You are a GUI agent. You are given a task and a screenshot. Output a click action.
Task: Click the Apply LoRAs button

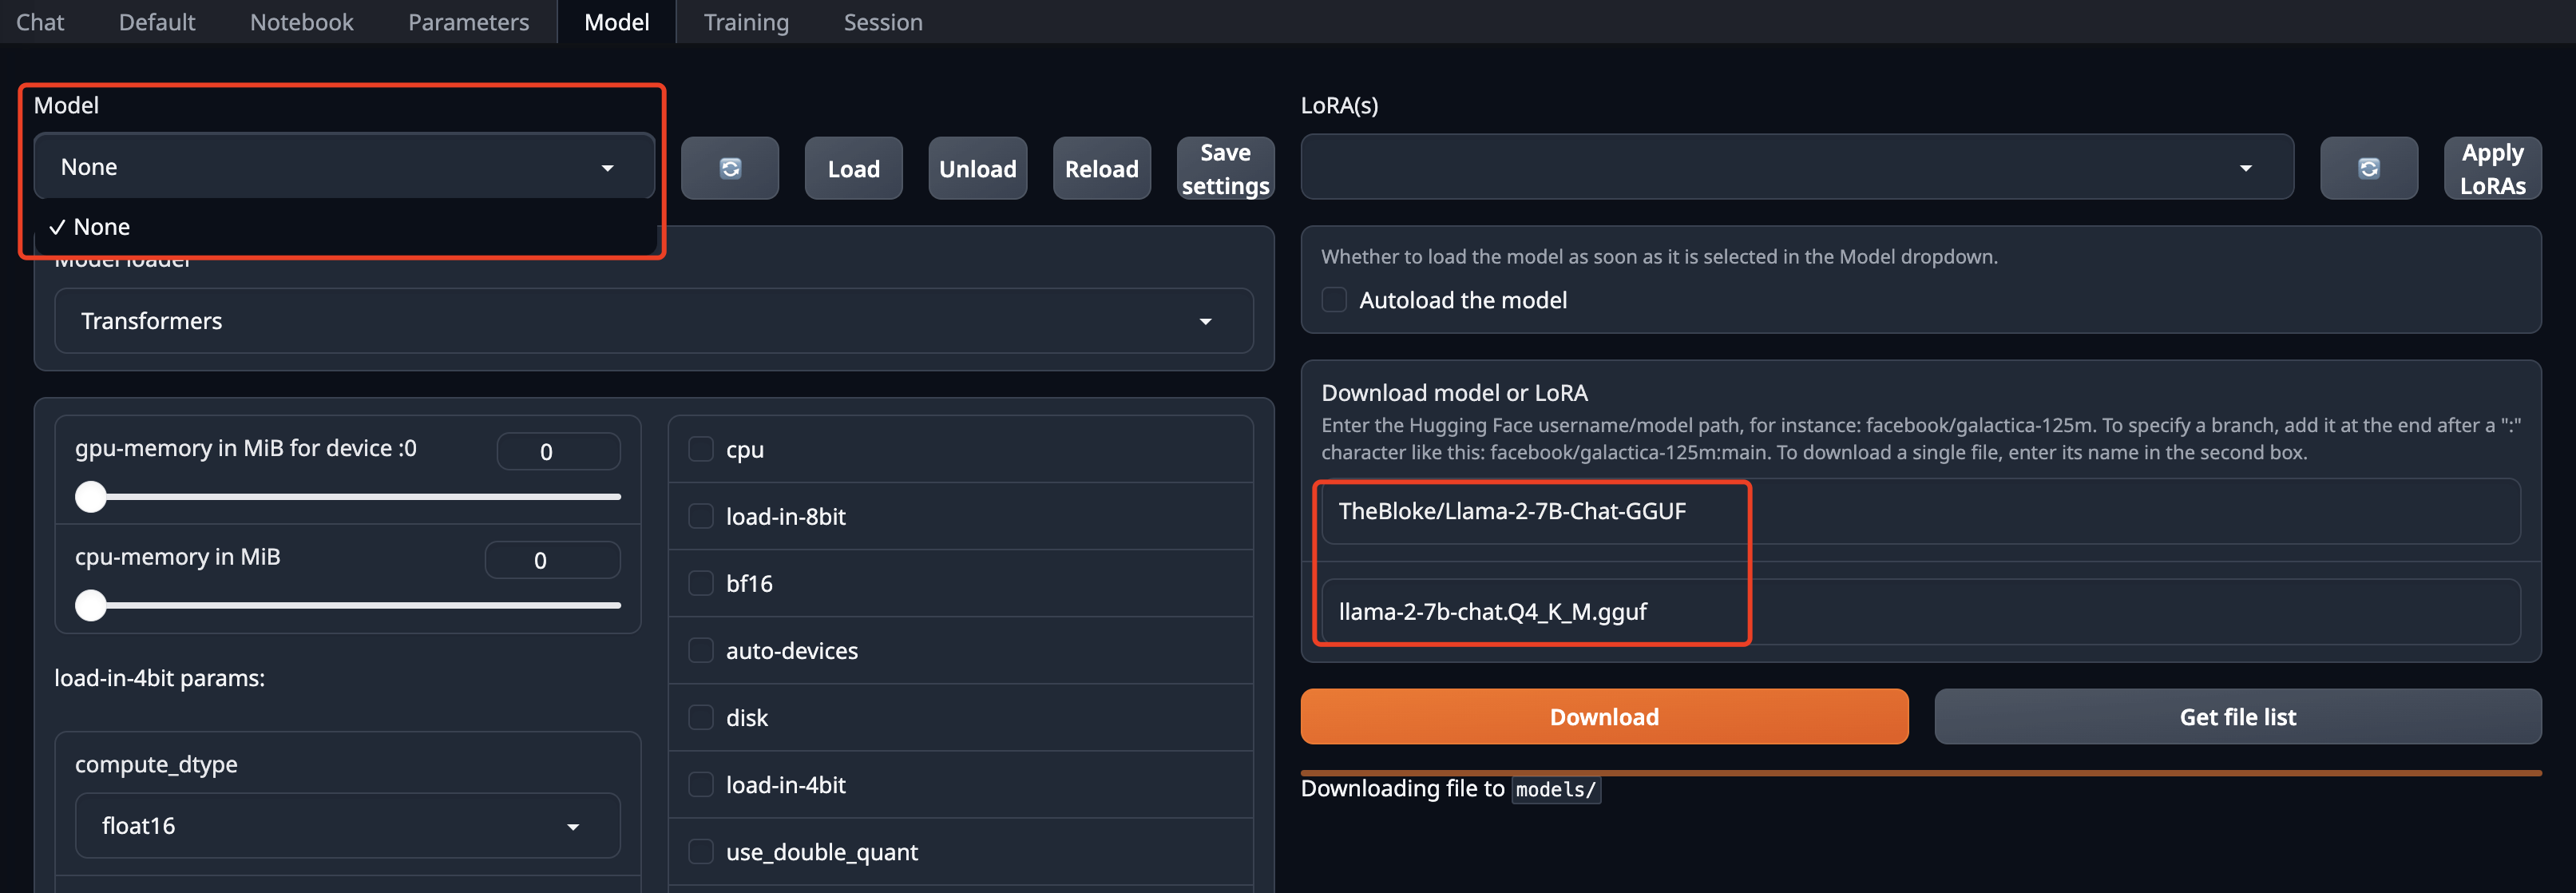(x=2492, y=168)
